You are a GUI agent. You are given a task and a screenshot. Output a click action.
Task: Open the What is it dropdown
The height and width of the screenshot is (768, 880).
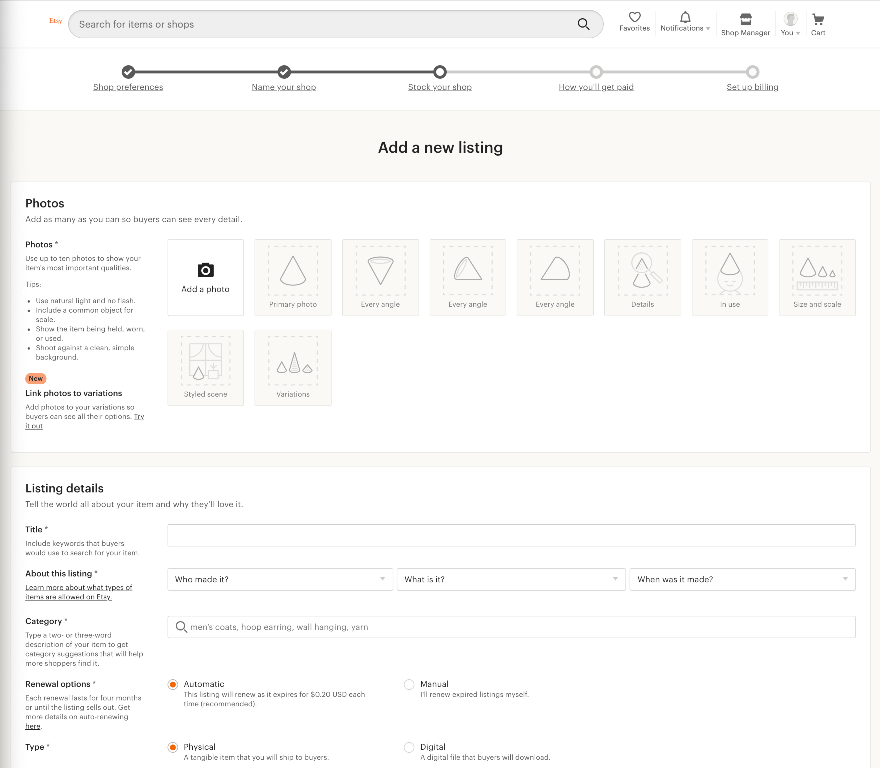tap(511, 579)
